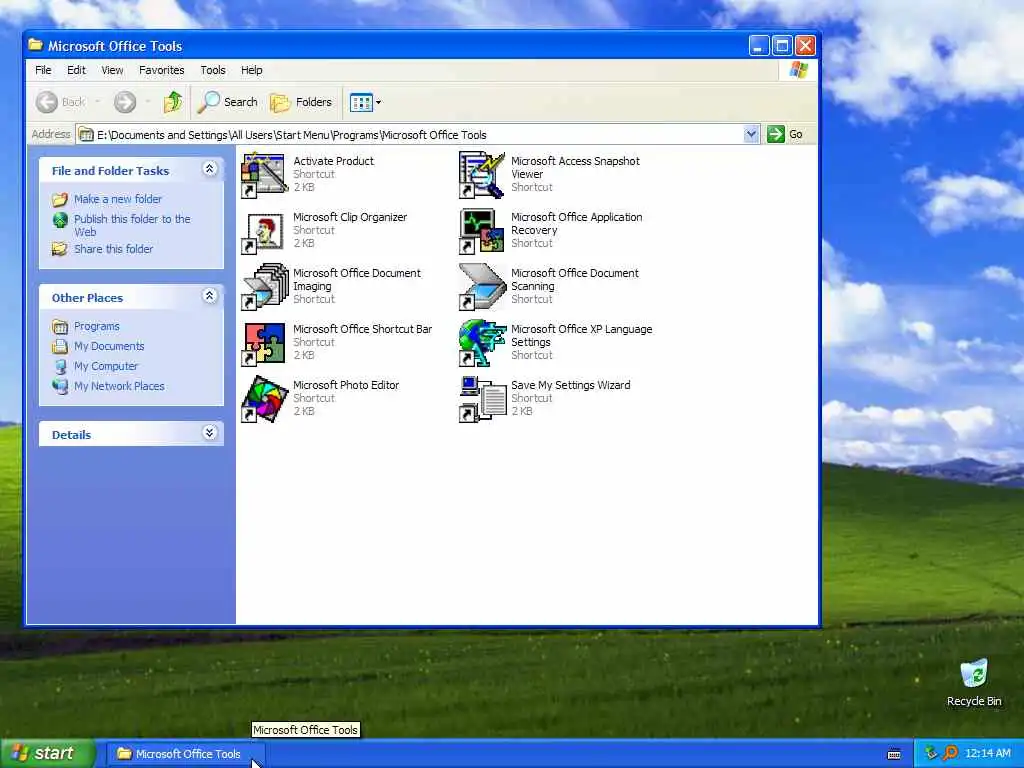Open the Help menu
1024x768 pixels.
pyautogui.click(x=251, y=70)
